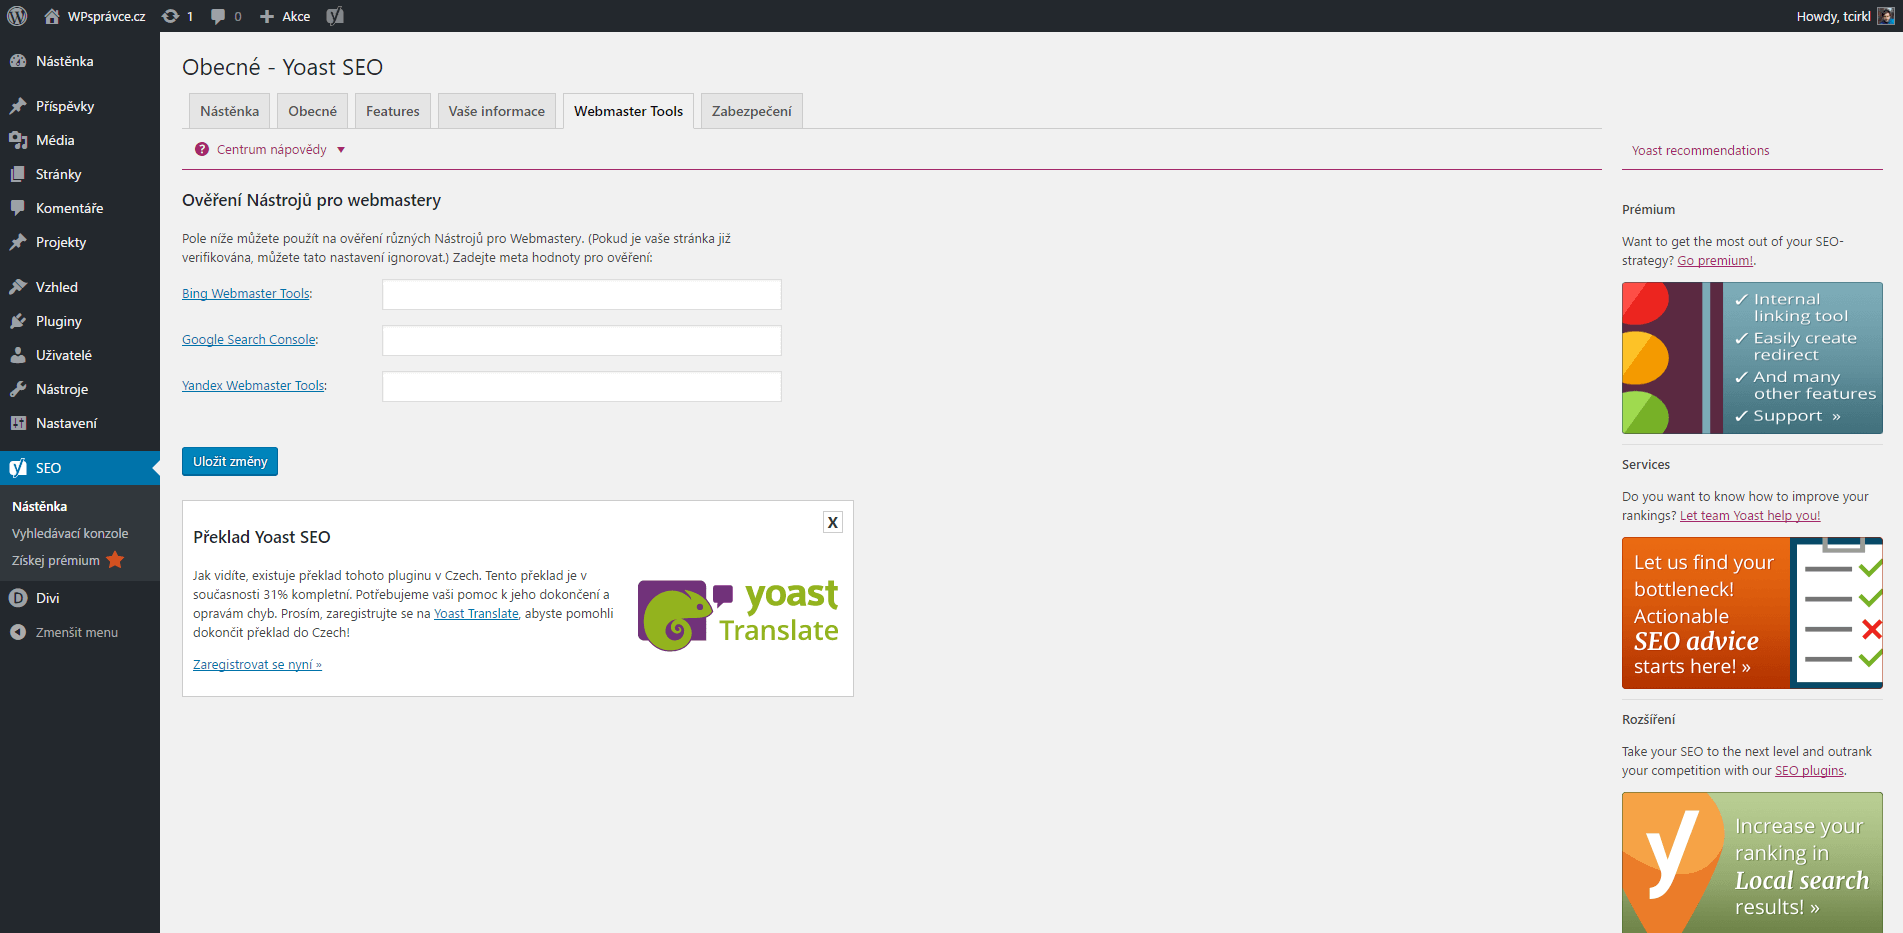Open the Vaše informace tab
1903x933 pixels.
point(497,111)
